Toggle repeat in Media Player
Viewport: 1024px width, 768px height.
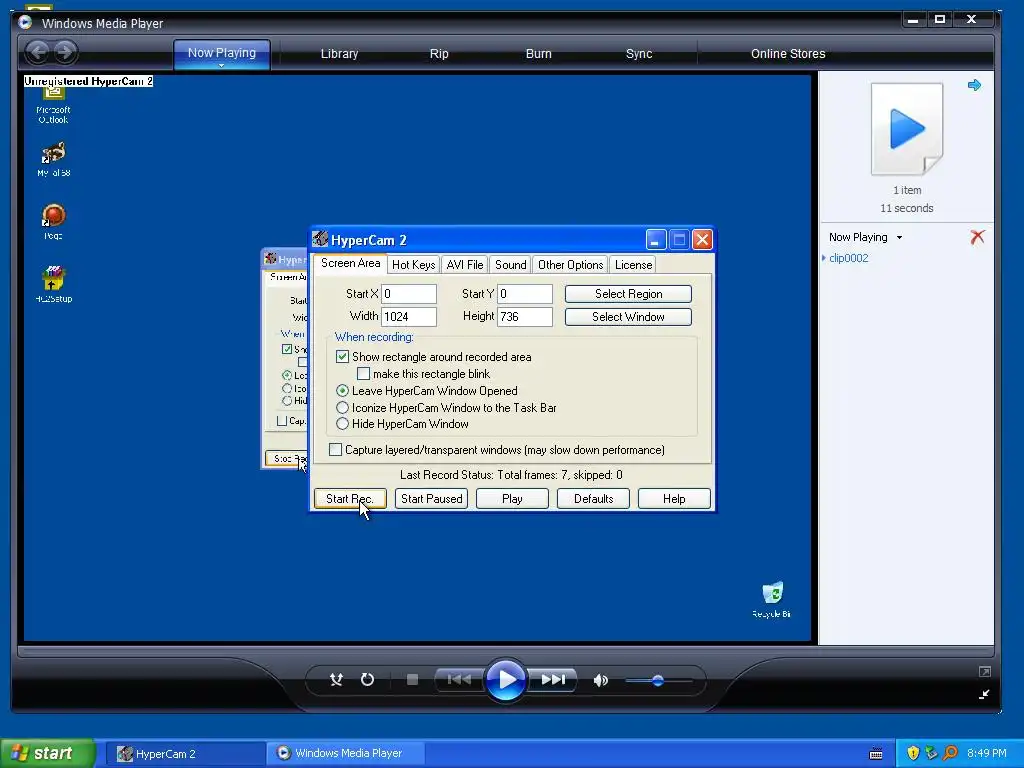[368, 680]
